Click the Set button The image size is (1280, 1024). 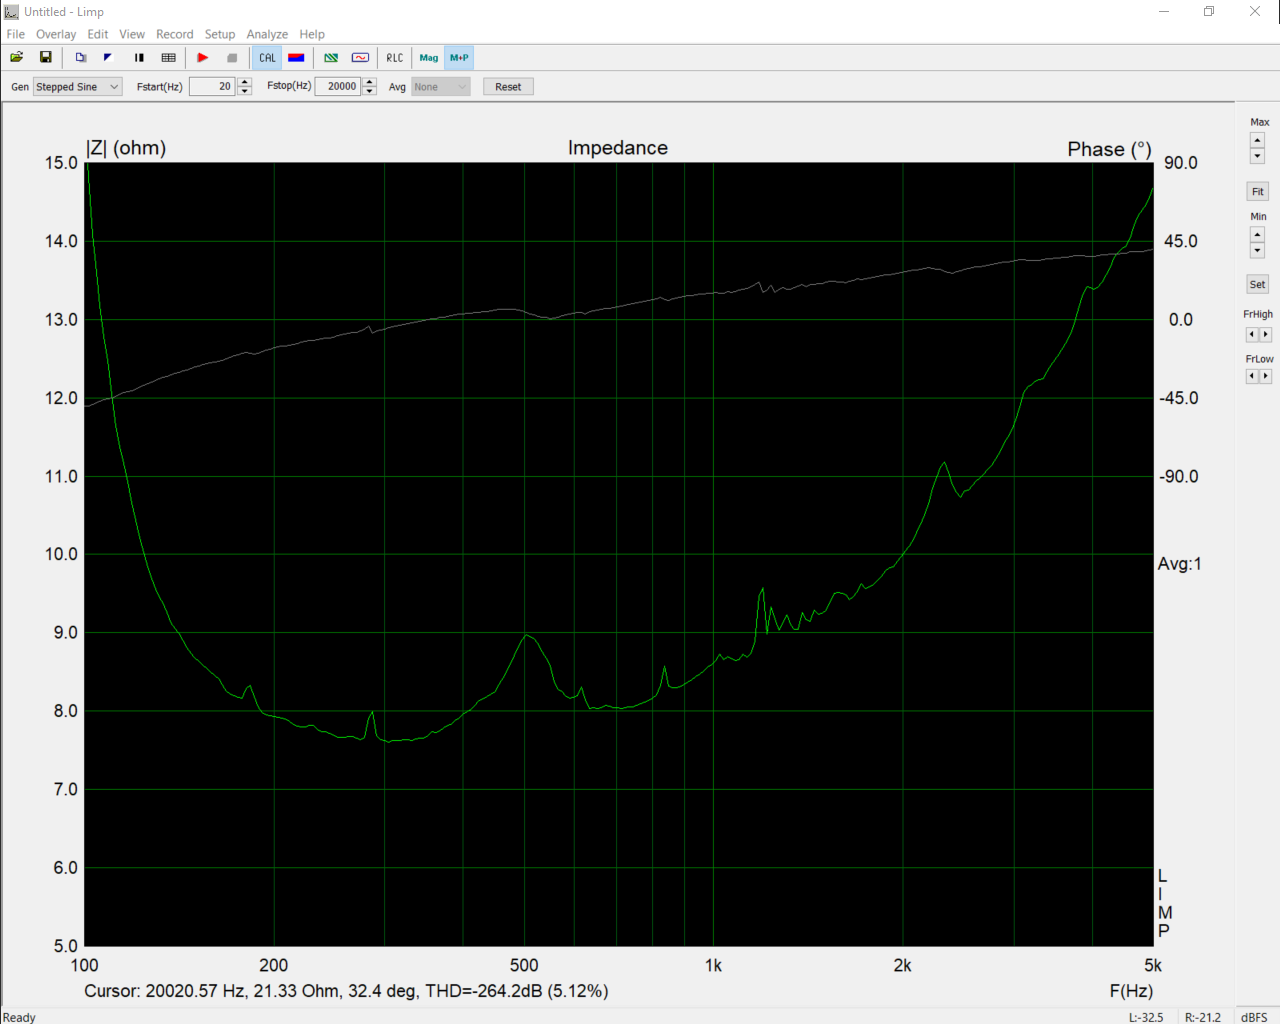(x=1257, y=284)
